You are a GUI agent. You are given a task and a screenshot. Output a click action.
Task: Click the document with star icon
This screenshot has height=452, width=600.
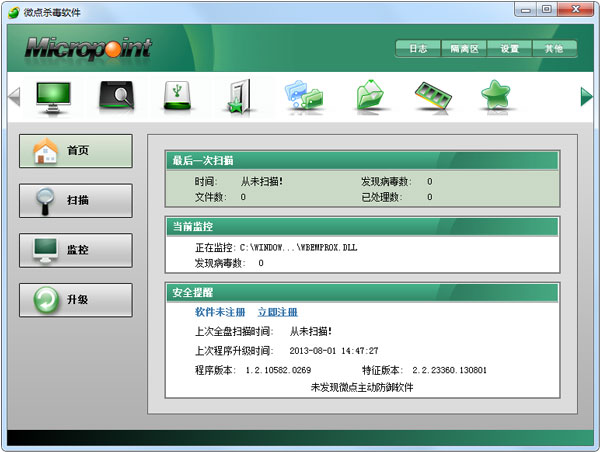(240, 96)
